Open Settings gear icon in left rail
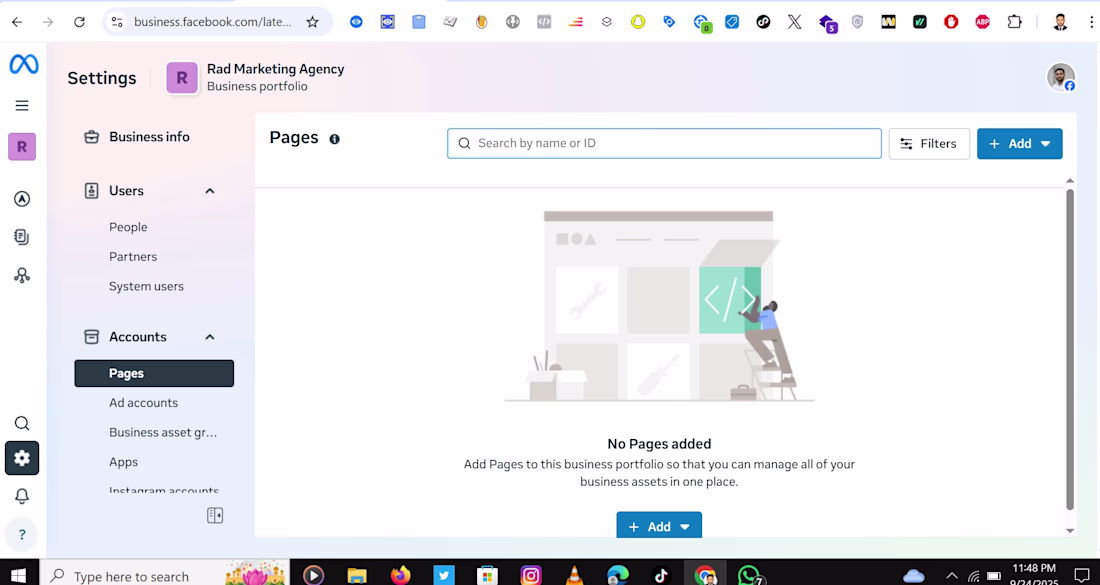 (22, 458)
